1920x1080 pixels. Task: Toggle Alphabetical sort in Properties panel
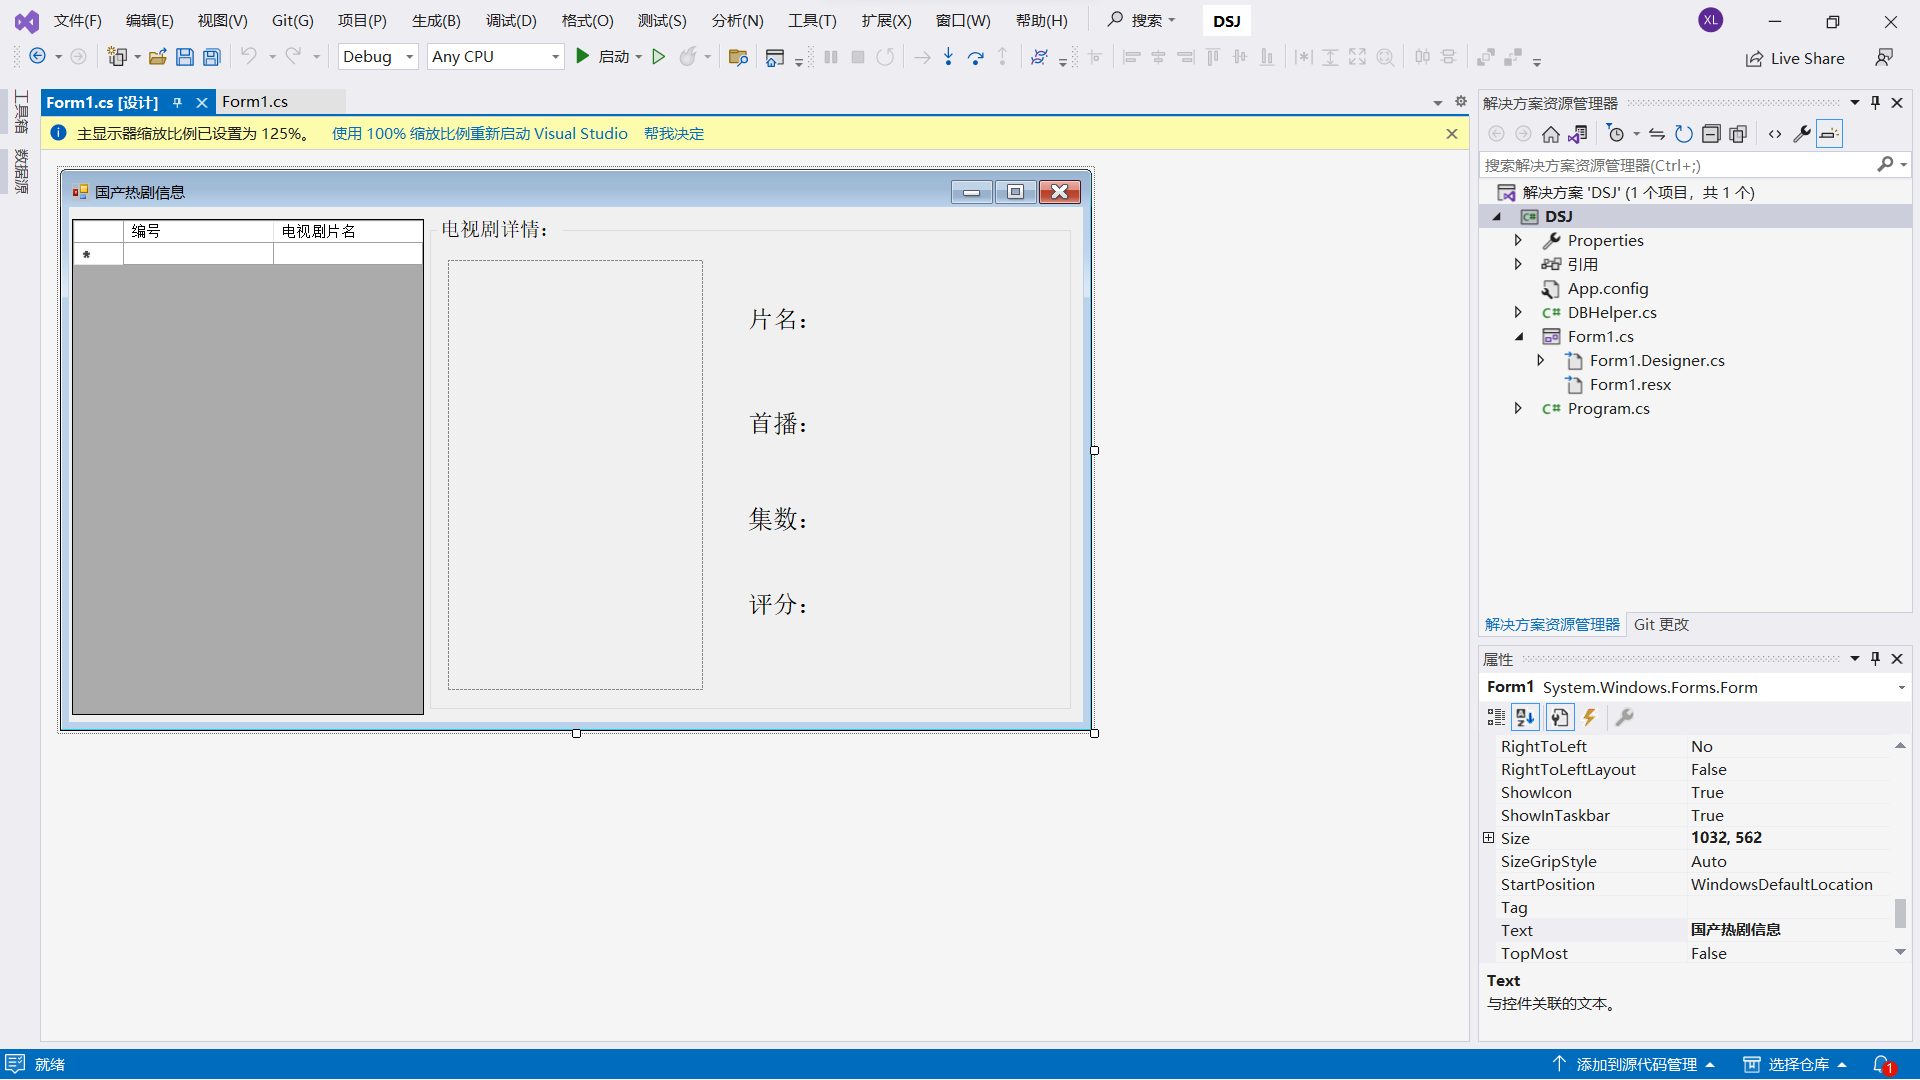tap(1525, 717)
